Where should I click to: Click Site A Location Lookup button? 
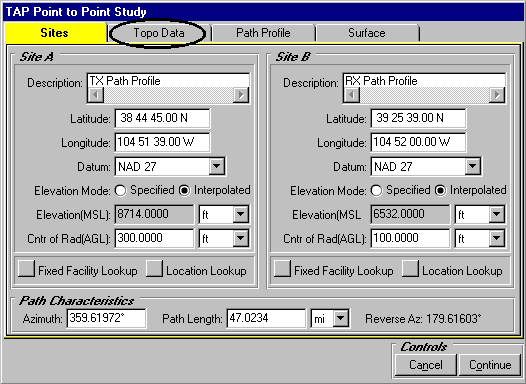pyautogui.click(x=154, y=268)
